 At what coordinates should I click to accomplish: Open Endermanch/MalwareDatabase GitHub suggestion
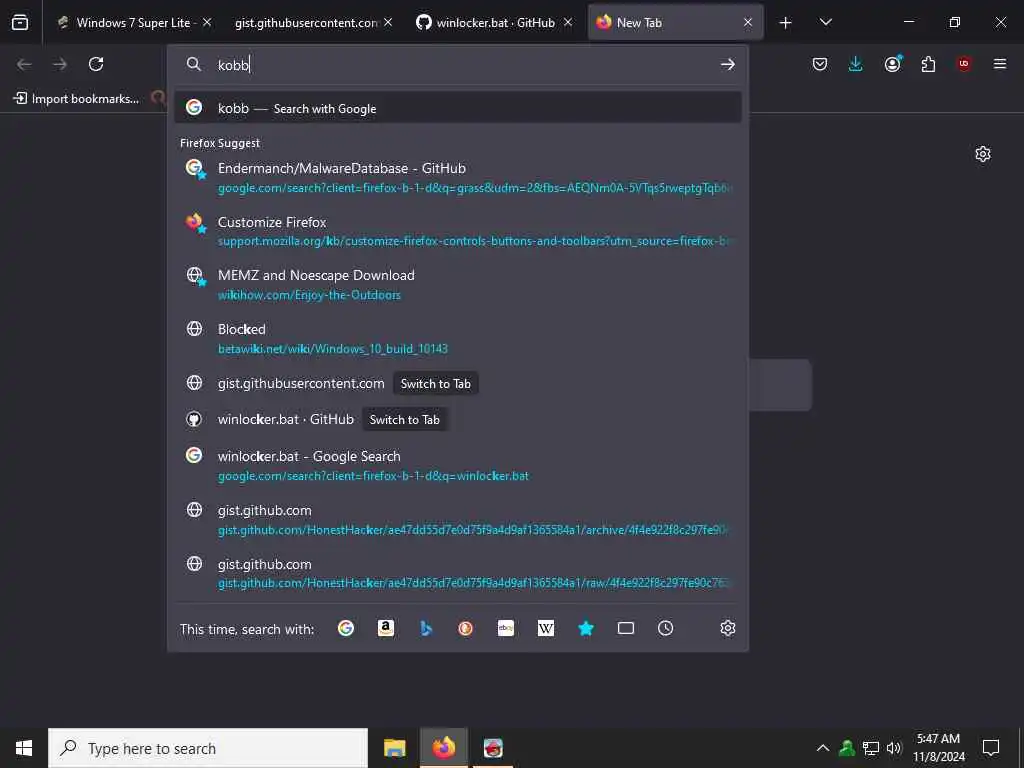(458, 178)
